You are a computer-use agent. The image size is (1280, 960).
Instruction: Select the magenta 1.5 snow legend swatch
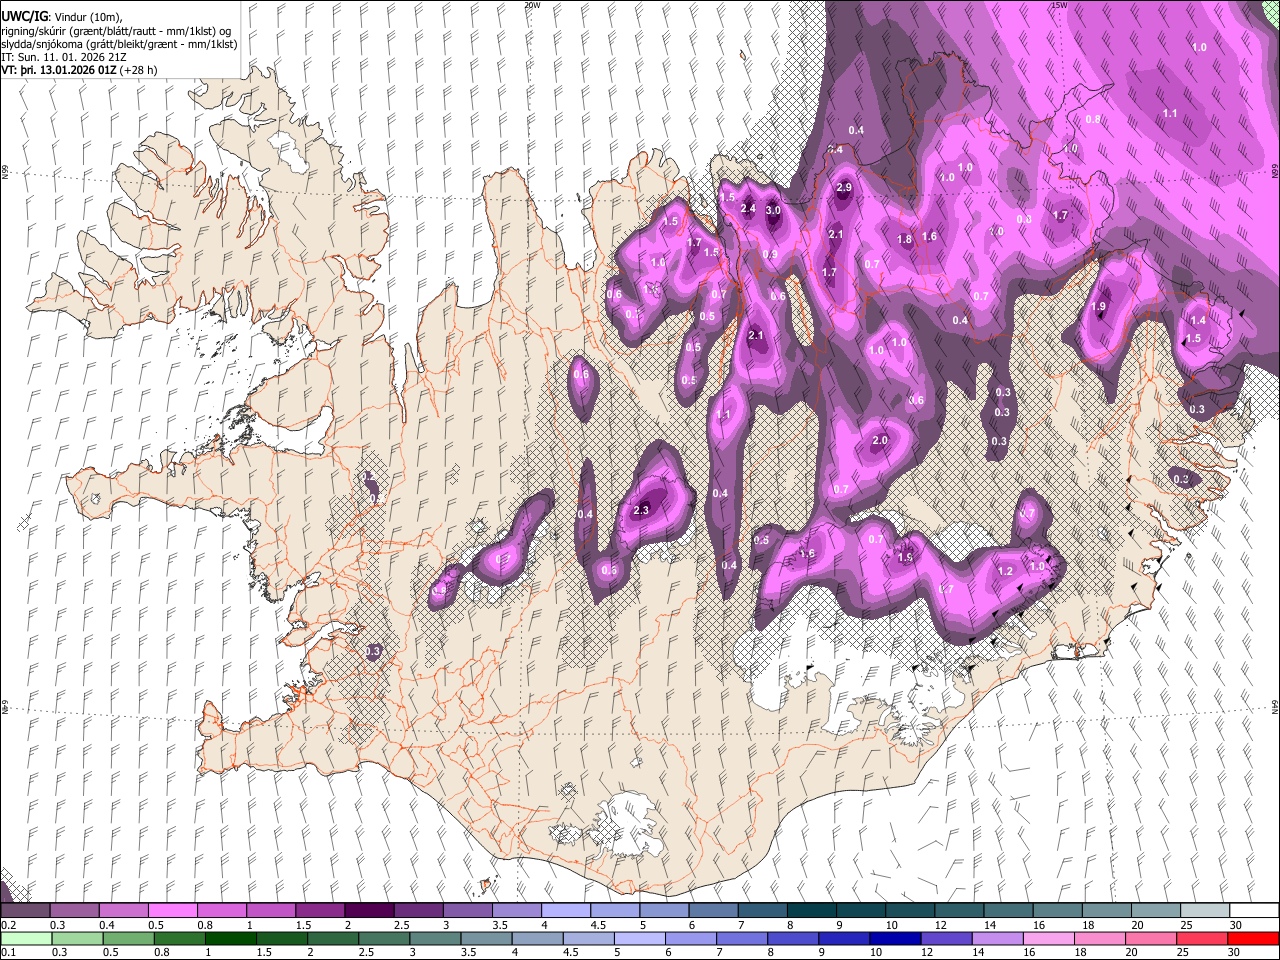[319, 911]
